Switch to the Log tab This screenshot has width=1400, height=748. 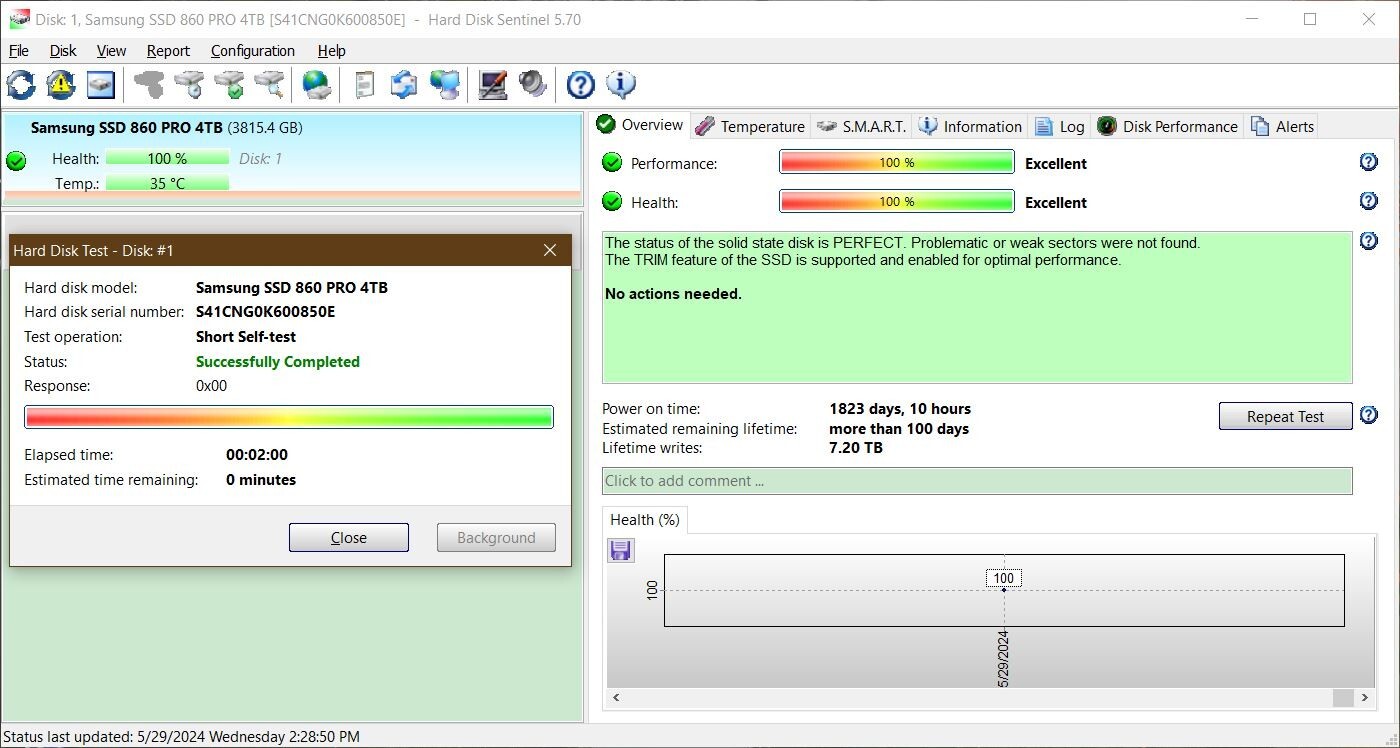tap(1060, 126)
